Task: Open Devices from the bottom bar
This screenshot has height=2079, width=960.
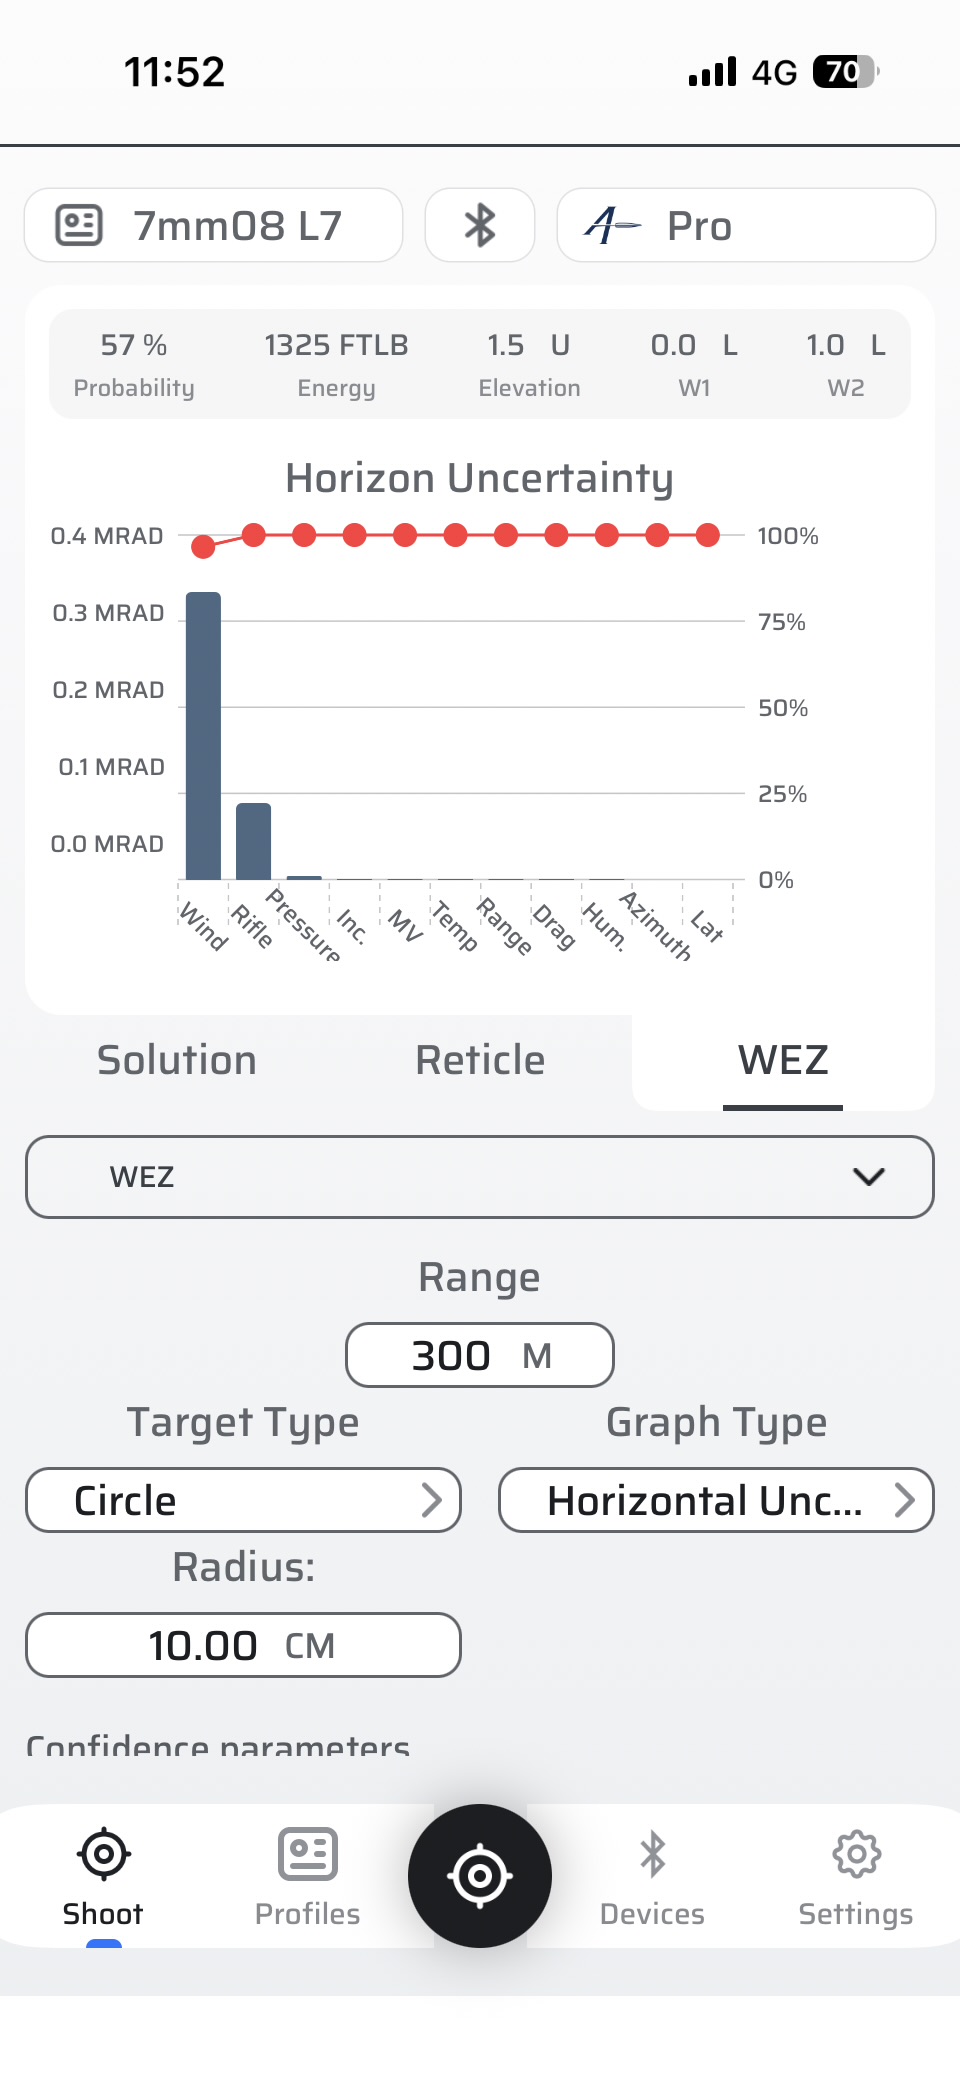Action: 652,1877
